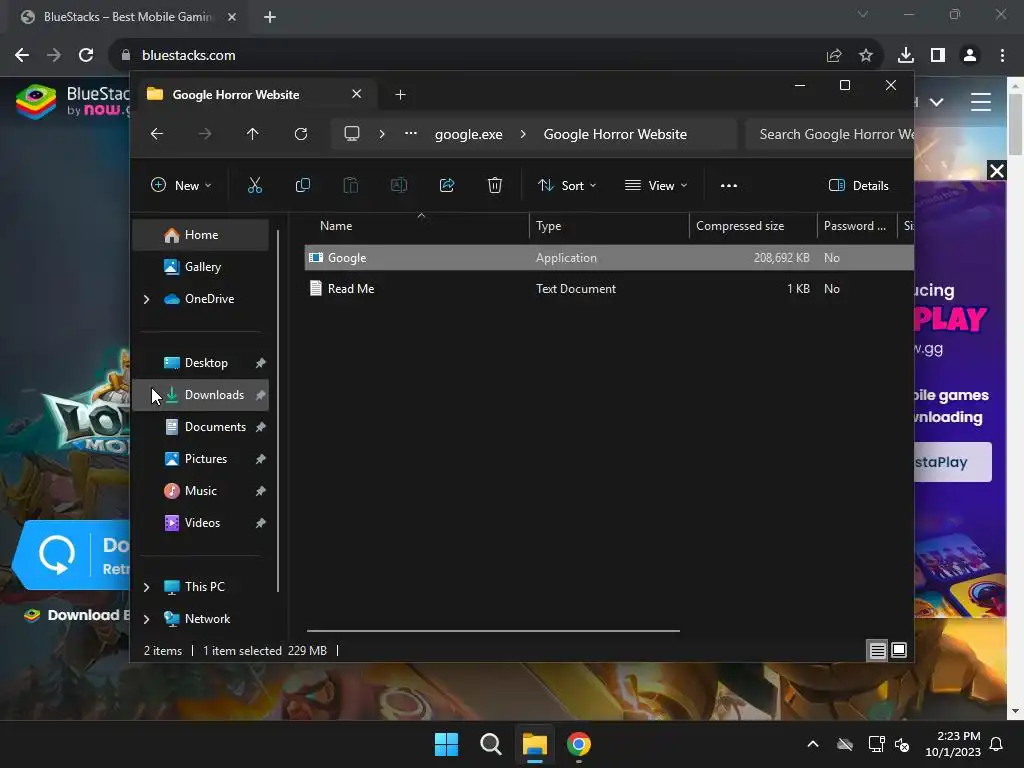Open Chrome three-dot menu
The height and width of the screenshot is (768, 1024).
pos(1002,56)
